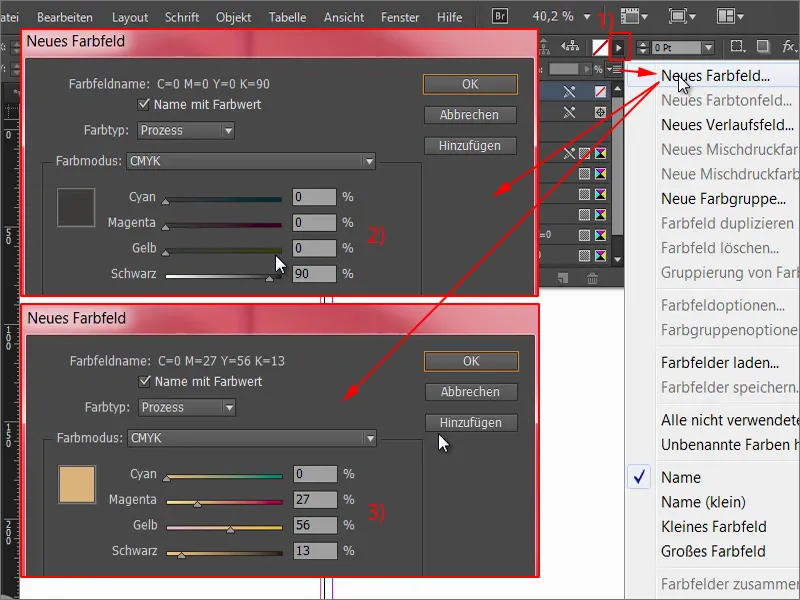
Task: Open the swatches panel flyout menu icon
Action: point(616,69)
